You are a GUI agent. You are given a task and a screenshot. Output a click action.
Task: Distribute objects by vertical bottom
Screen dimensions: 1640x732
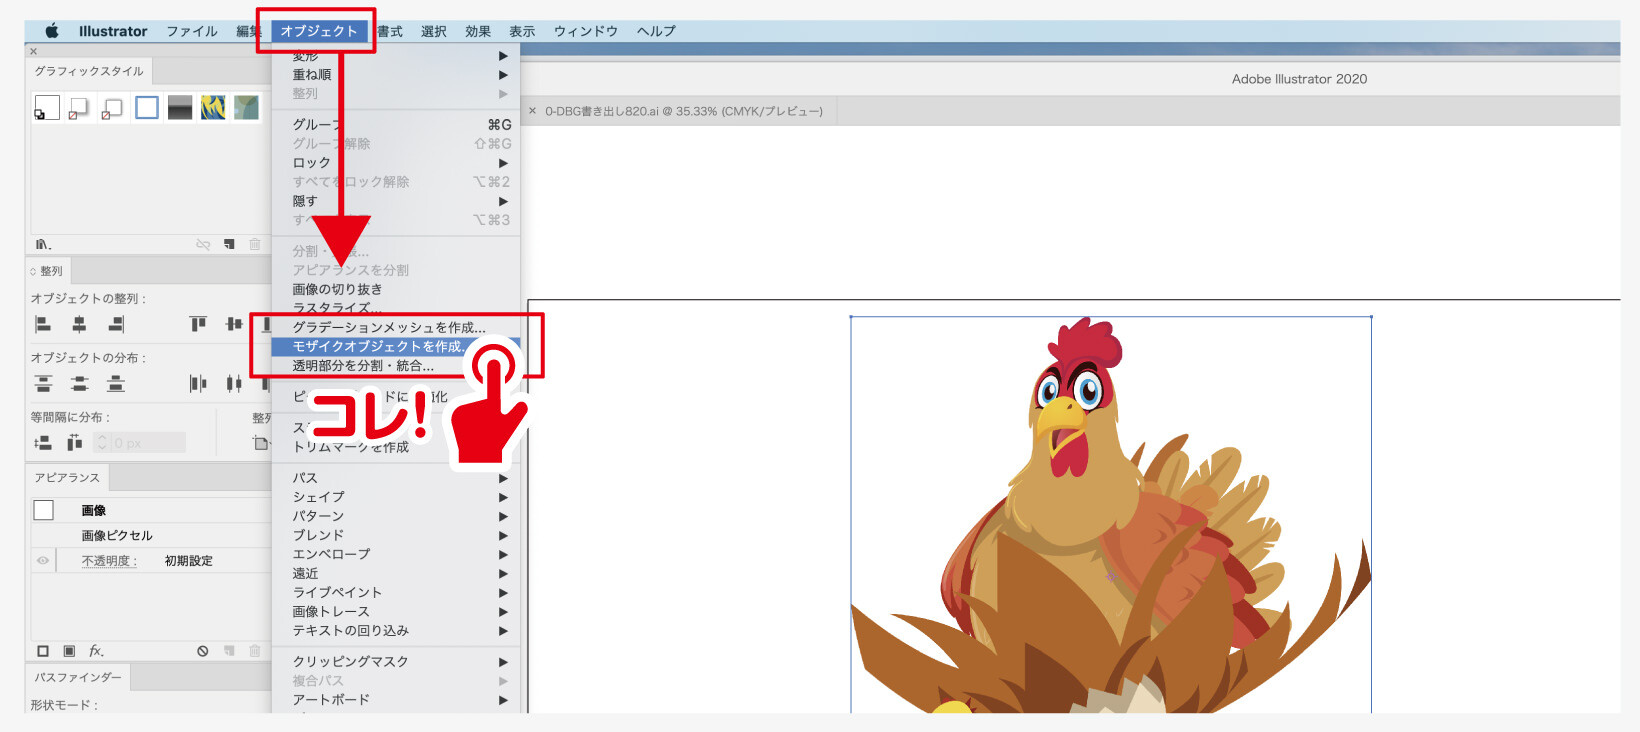coord(116,383)
